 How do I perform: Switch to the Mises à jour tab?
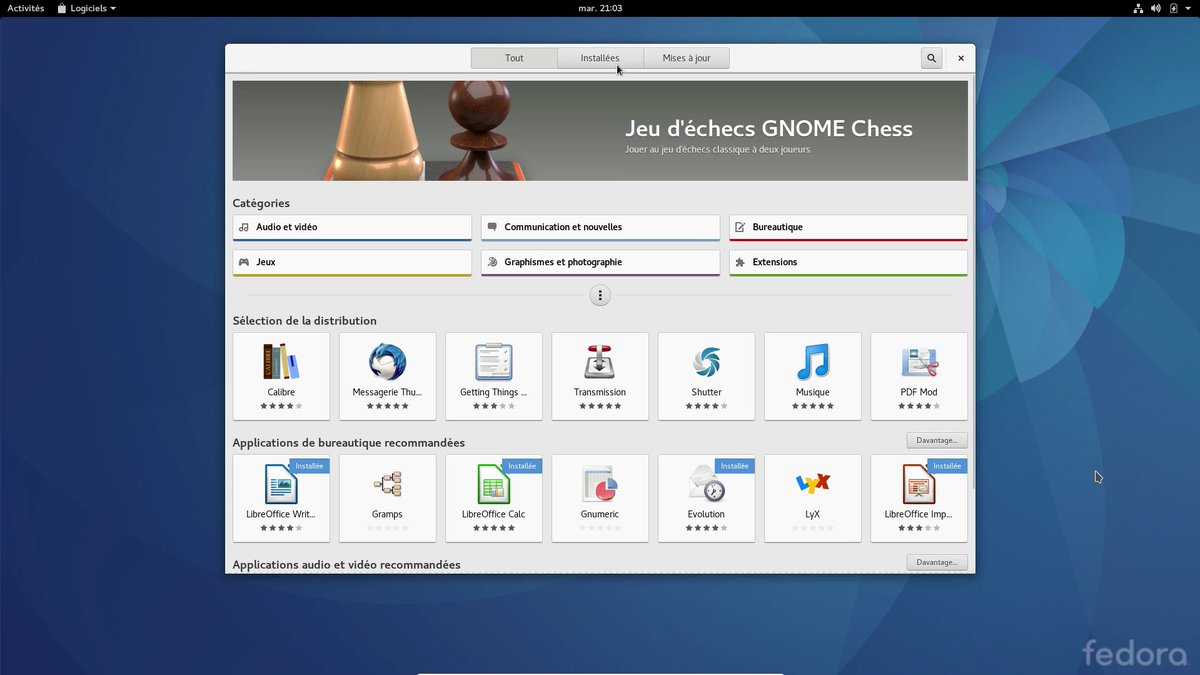point(686,58)
